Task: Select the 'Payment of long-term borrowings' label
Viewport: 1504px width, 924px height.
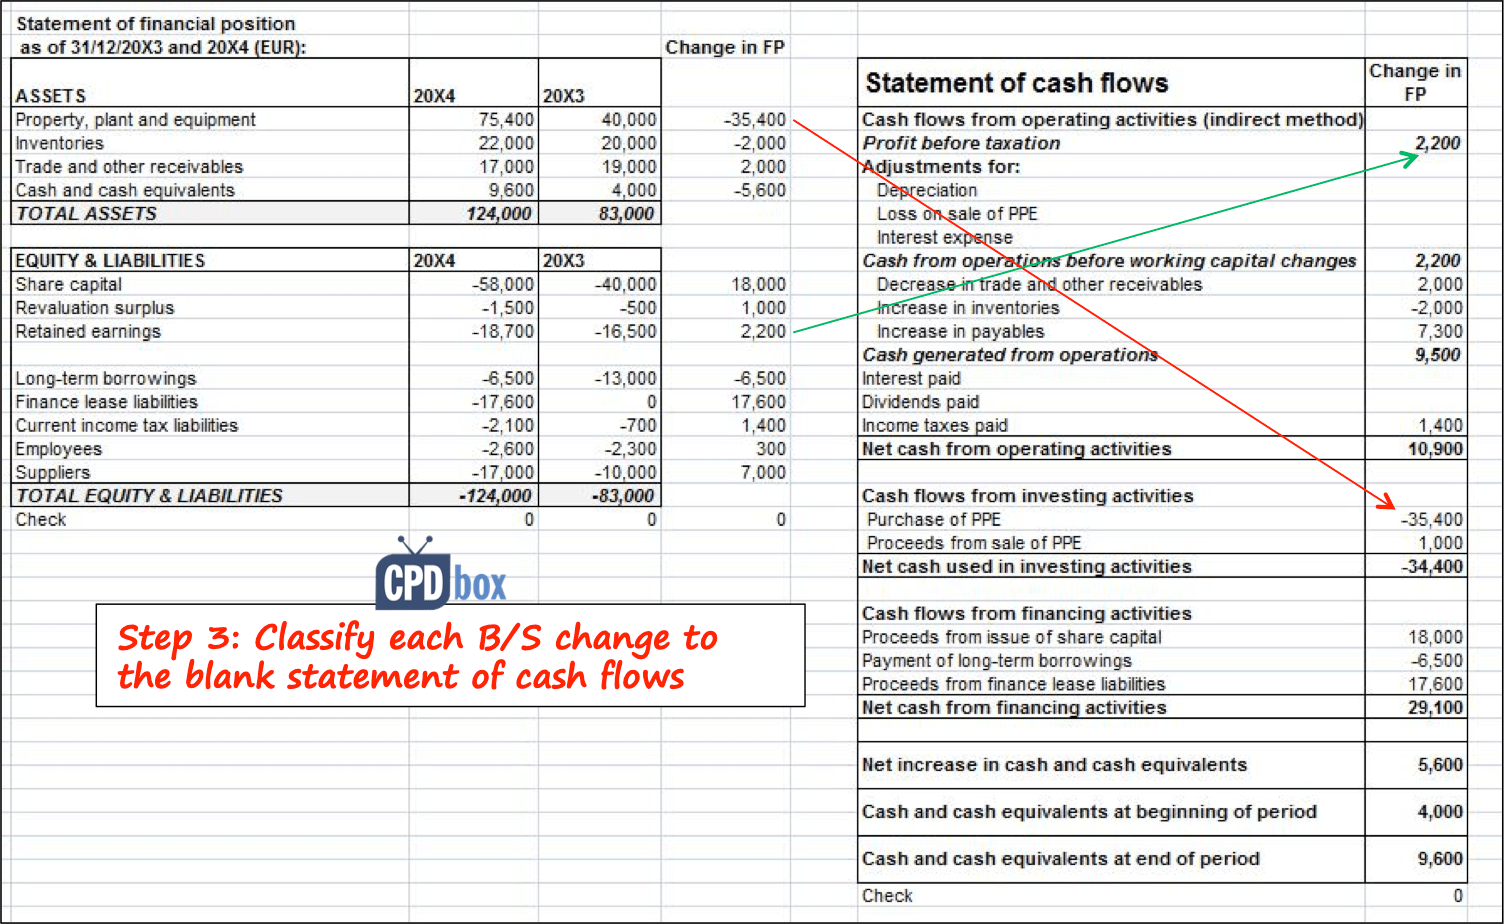Action: (x=997, y=661)
